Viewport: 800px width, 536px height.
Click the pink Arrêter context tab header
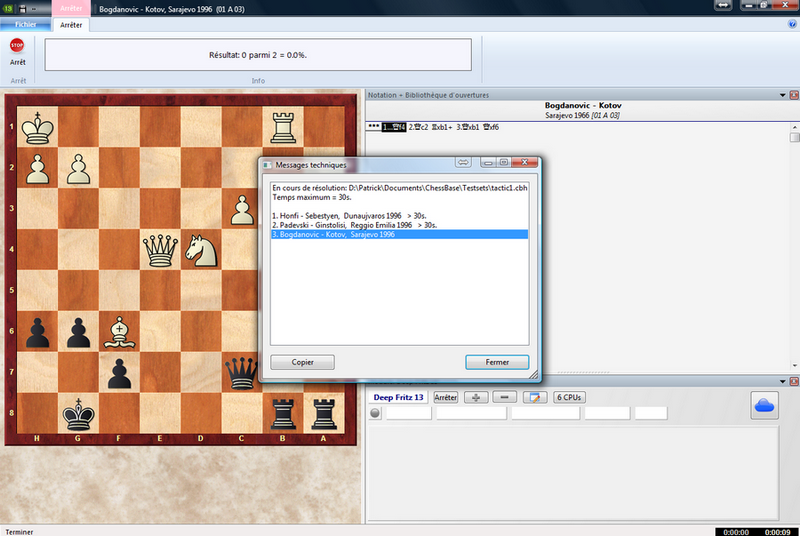click(x=71, y=8)
